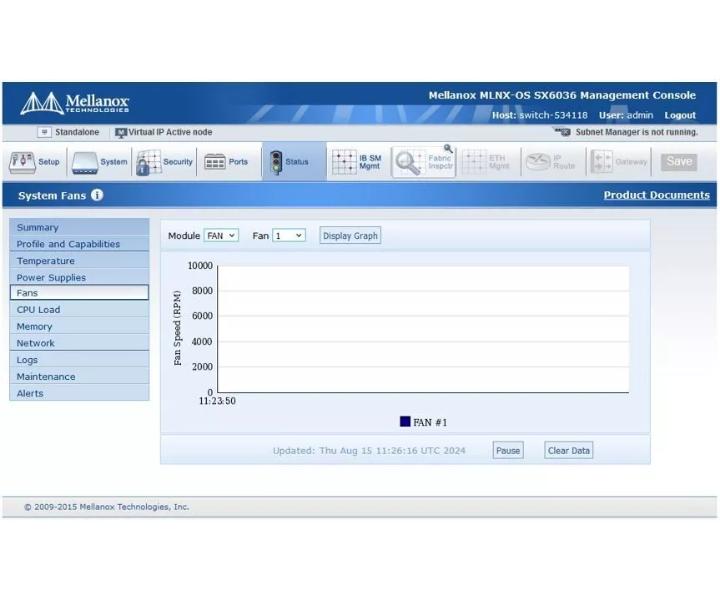
Task: Expand the Fan number dropdown
Action: click(x=288, y=236)
